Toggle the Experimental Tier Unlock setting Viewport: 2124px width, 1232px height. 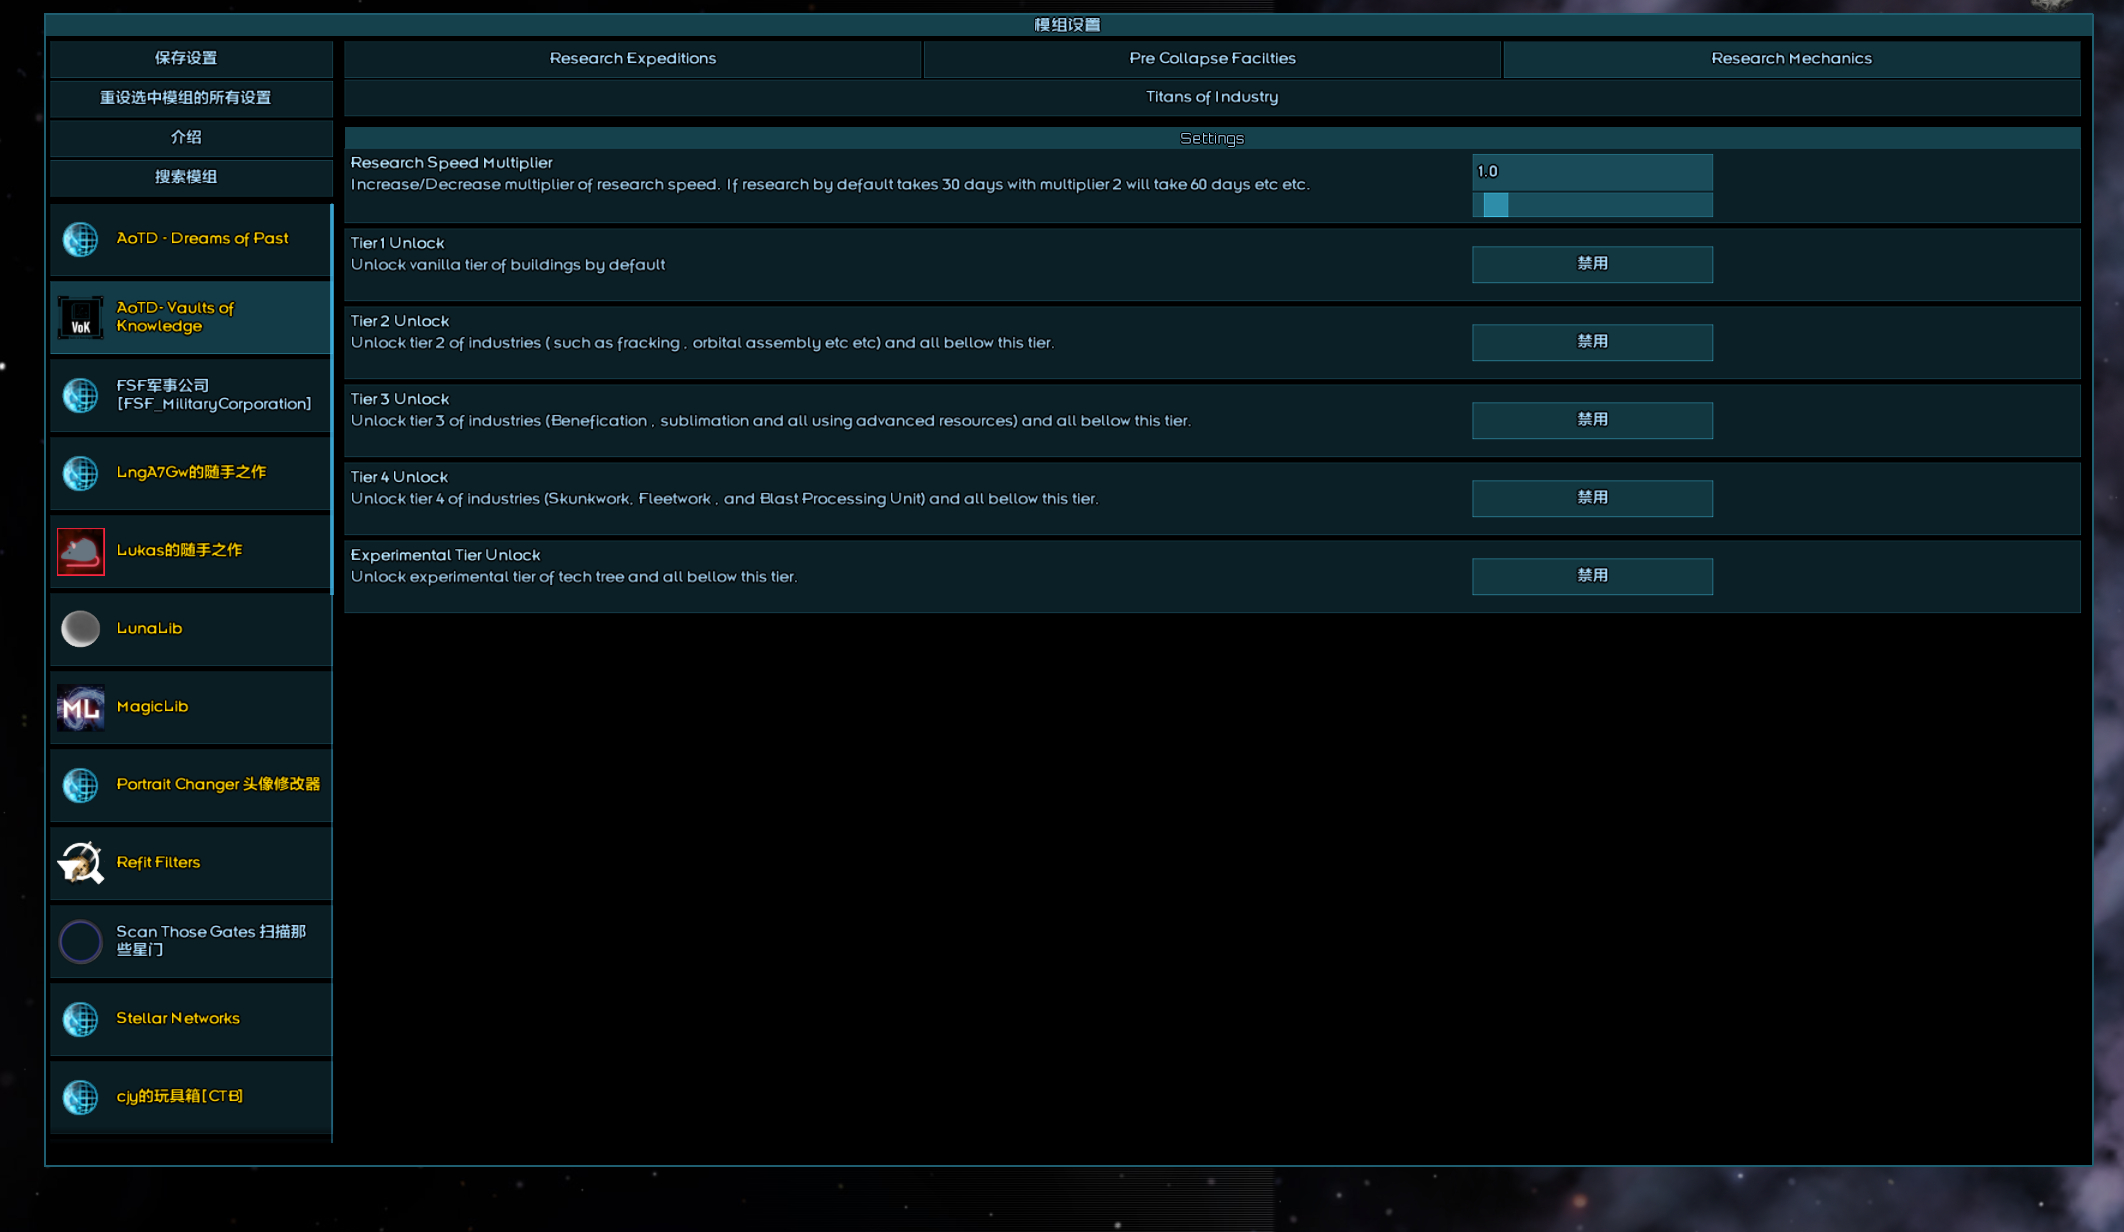point(1591,576)
